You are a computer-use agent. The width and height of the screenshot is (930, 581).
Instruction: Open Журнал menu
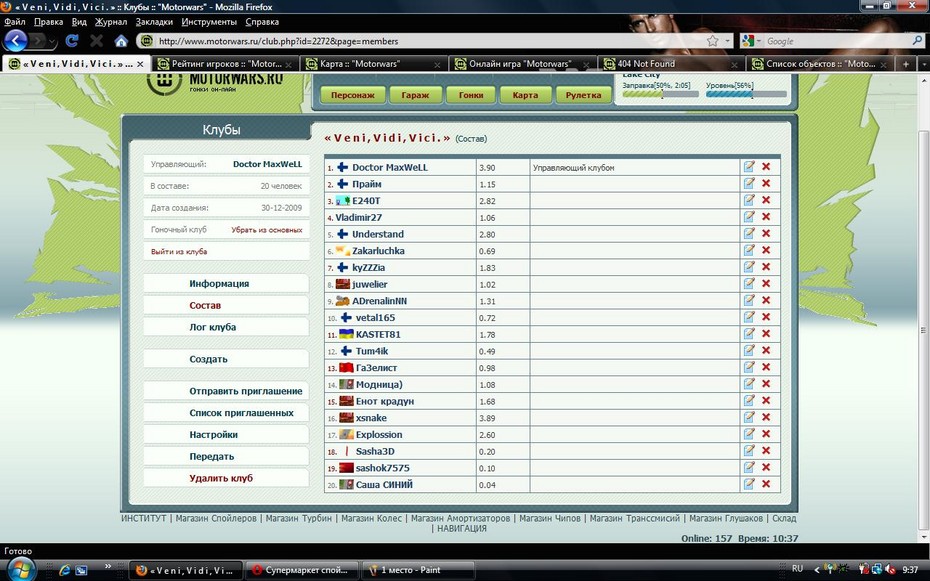pyautogui.click(x=111, y=22)
